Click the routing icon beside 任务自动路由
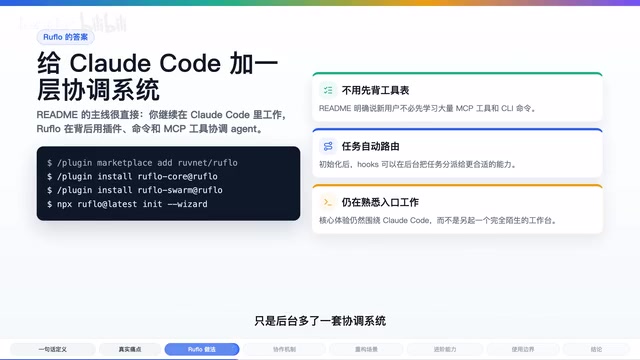The image size is (640, 360). point(328,146)
